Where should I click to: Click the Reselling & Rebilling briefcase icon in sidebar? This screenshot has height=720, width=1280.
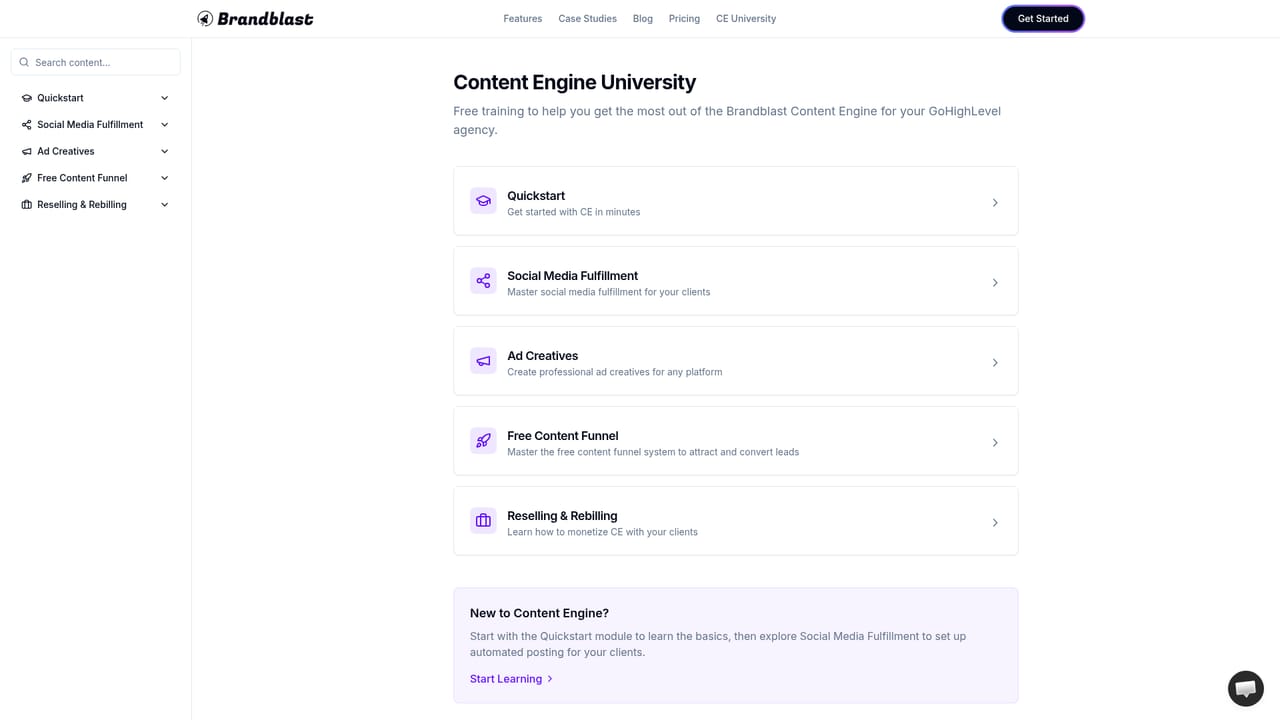coord(27,205)
